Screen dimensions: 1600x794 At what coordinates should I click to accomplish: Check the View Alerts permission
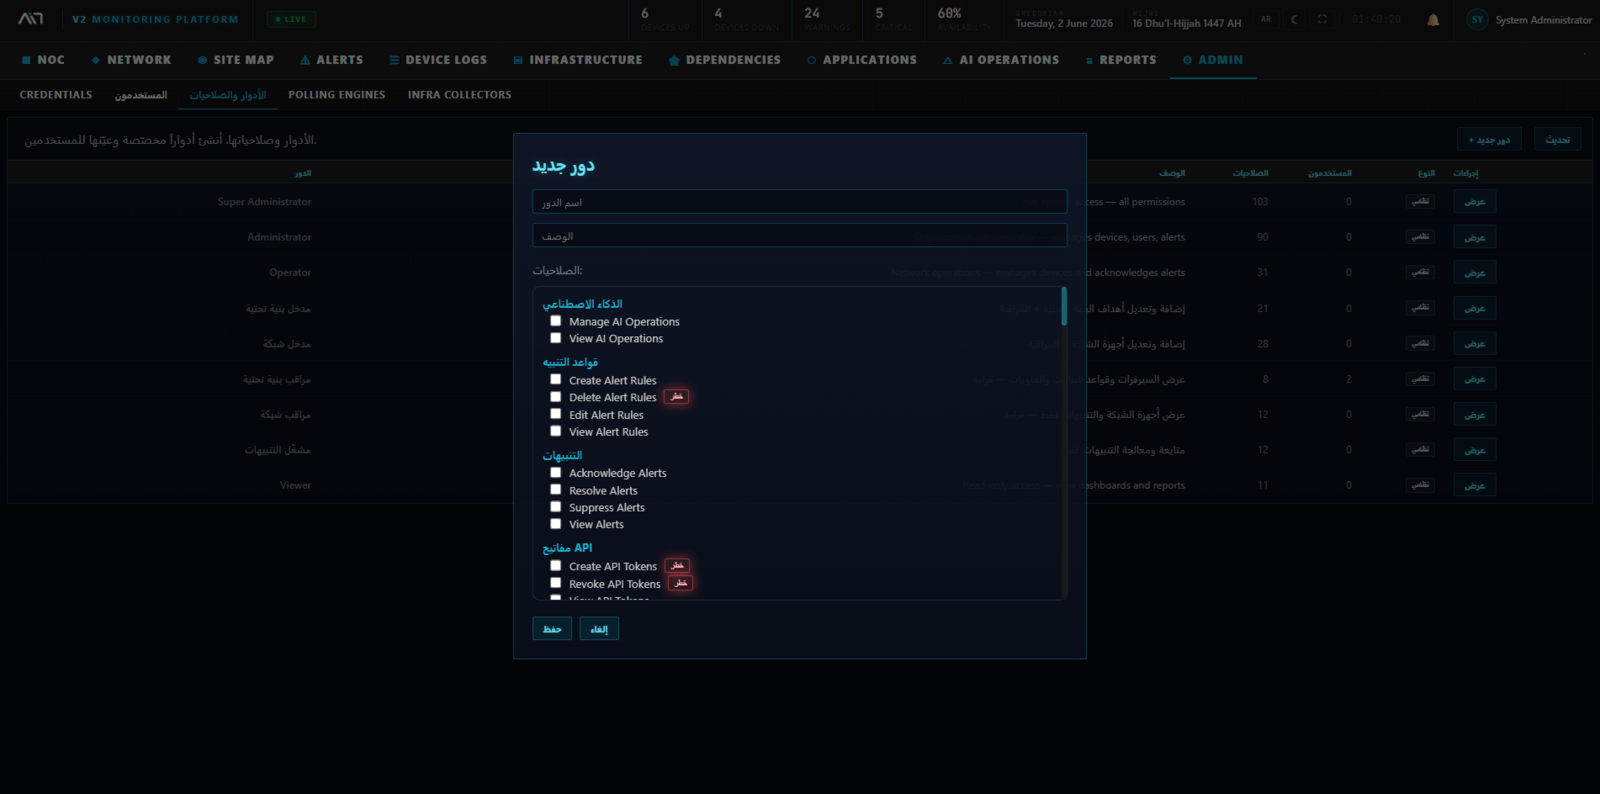[556, 524]
